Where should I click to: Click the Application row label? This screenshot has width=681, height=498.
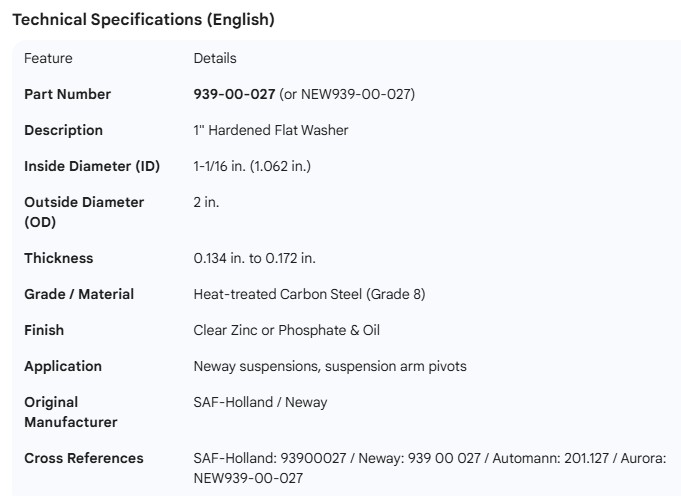63,366
